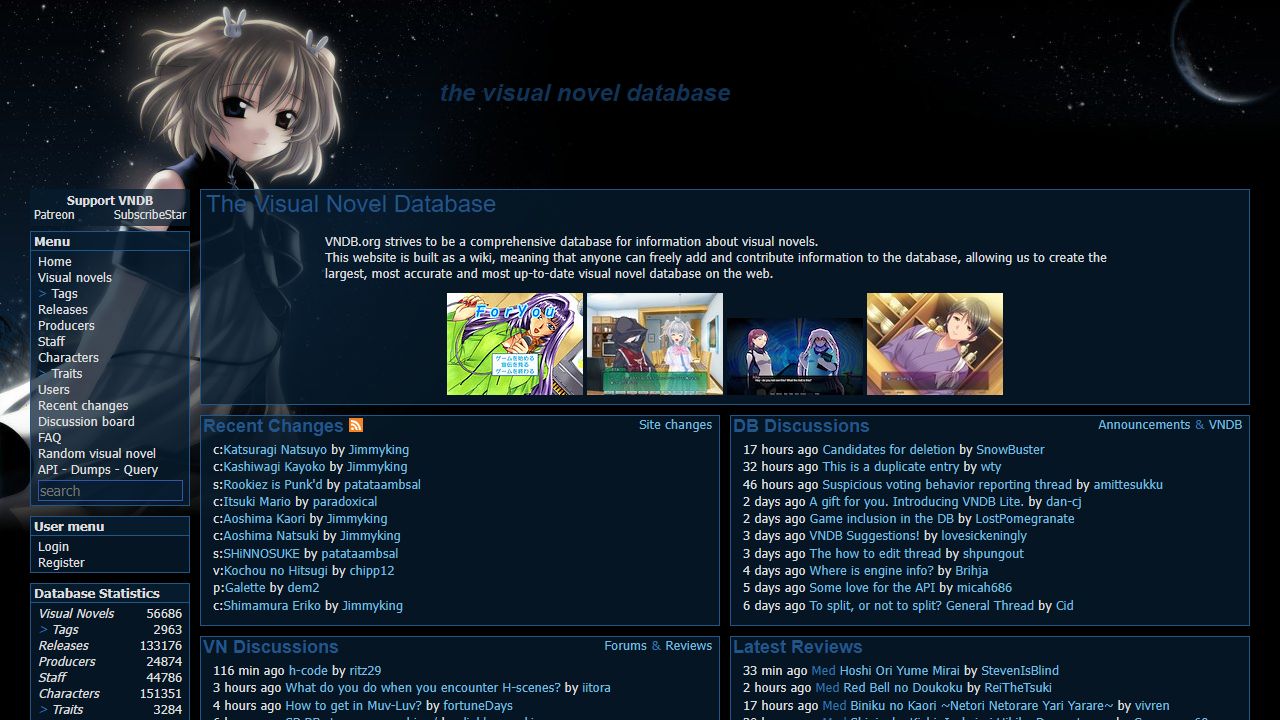
Task: Open the Tags link in Database Statistics
Action: point(65,630)
